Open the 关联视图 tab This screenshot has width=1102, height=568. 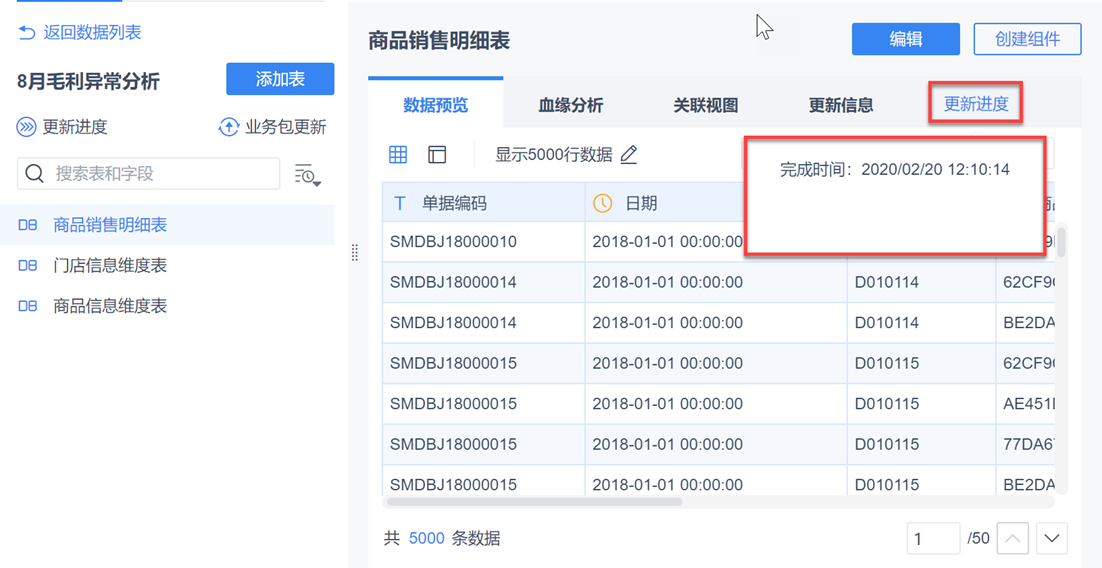[706, 105]
